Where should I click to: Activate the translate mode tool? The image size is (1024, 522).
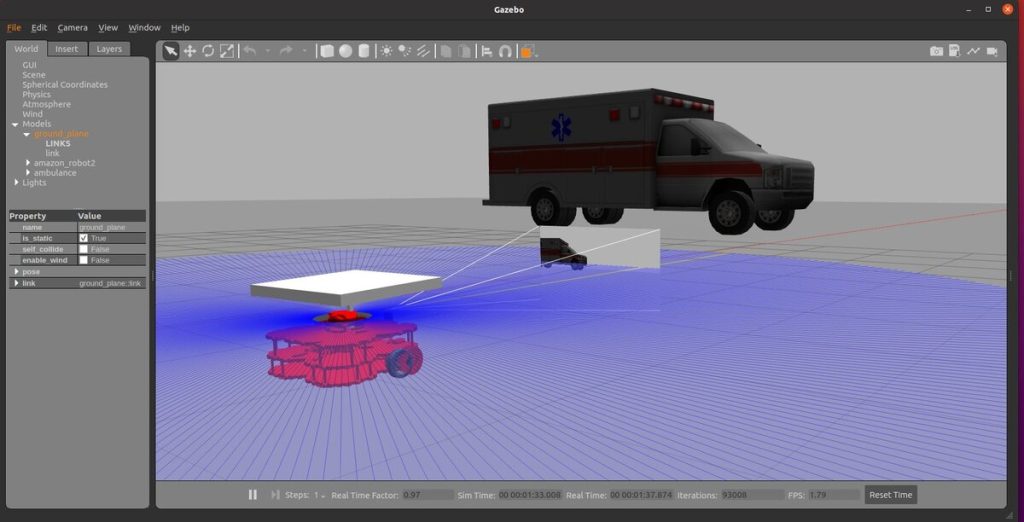pyautogui.click(x=189, y=51)
